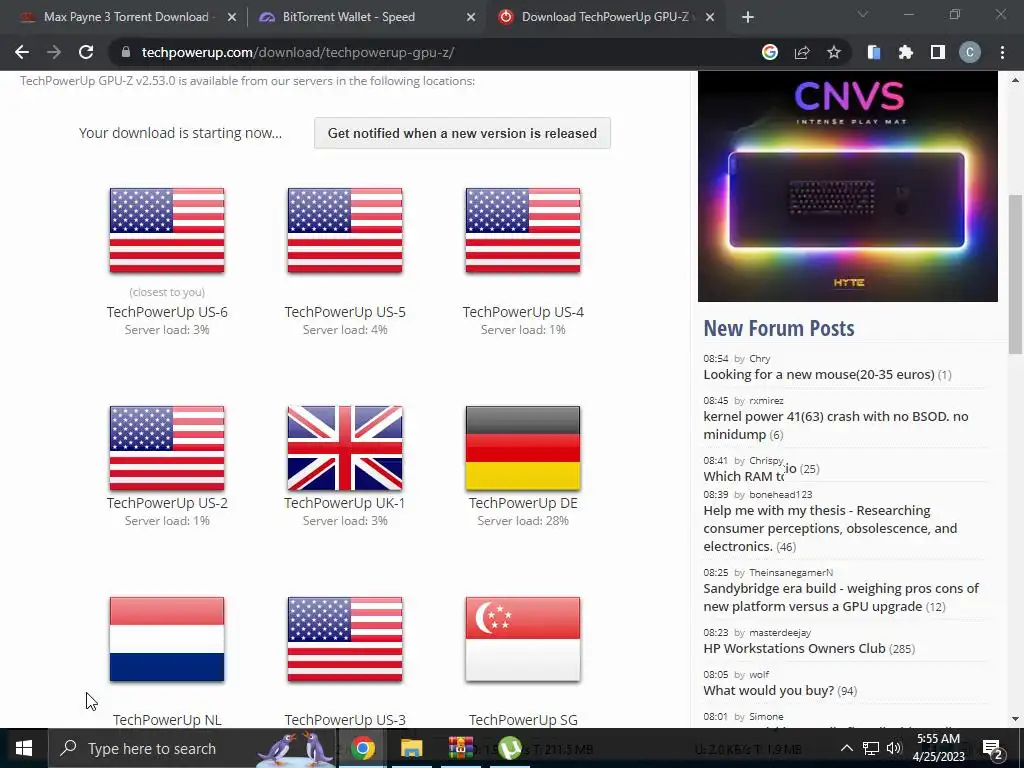
Task: Open a new browser tab
Action: tap(748, 17)
